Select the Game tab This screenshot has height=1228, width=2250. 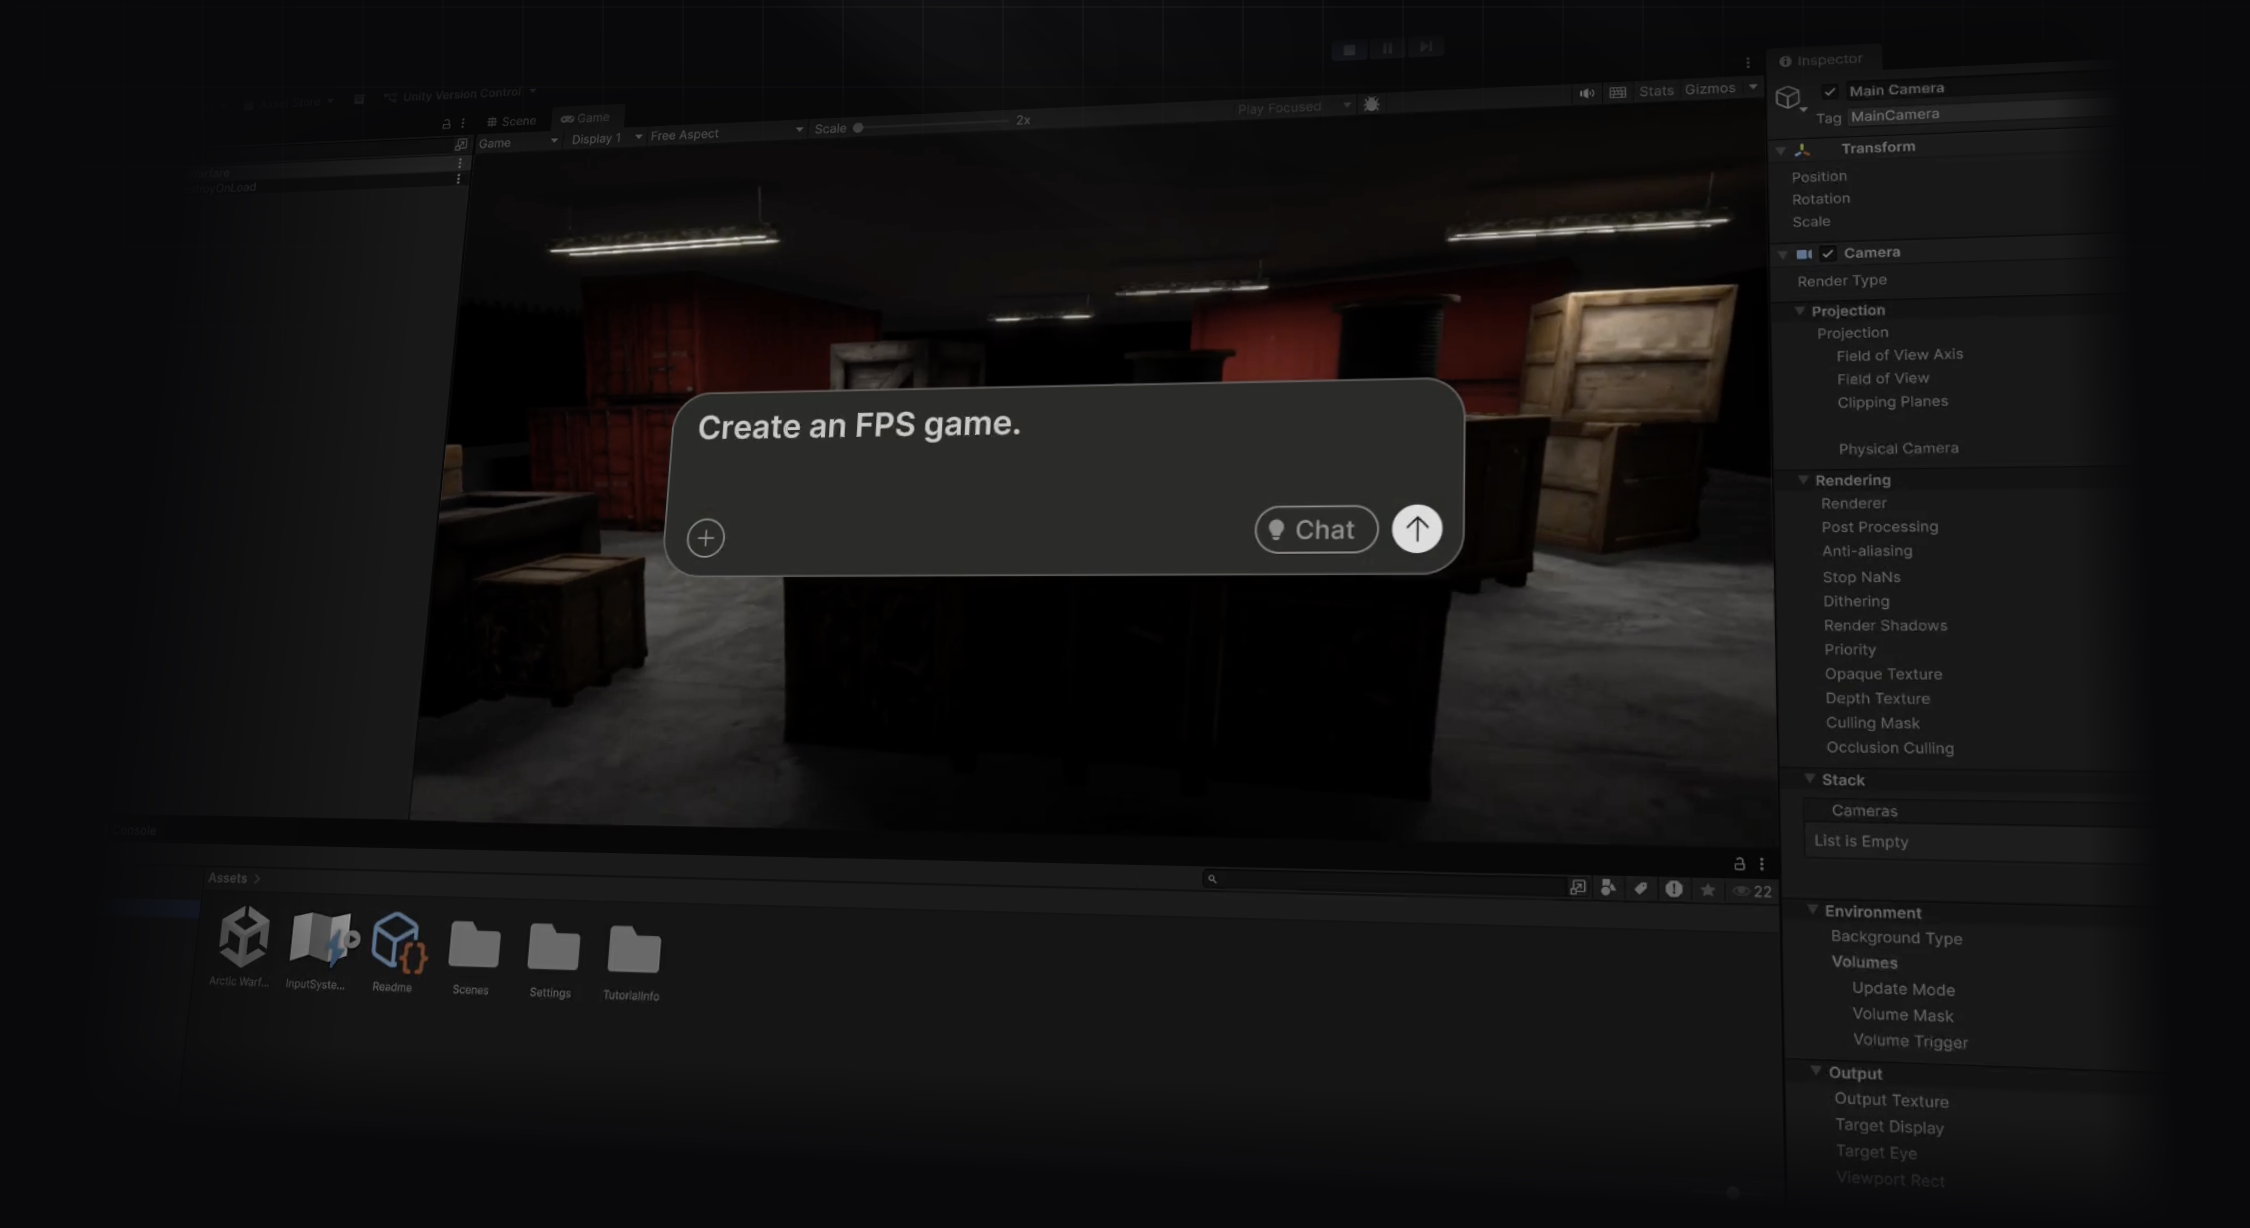(x=588, y=117)
